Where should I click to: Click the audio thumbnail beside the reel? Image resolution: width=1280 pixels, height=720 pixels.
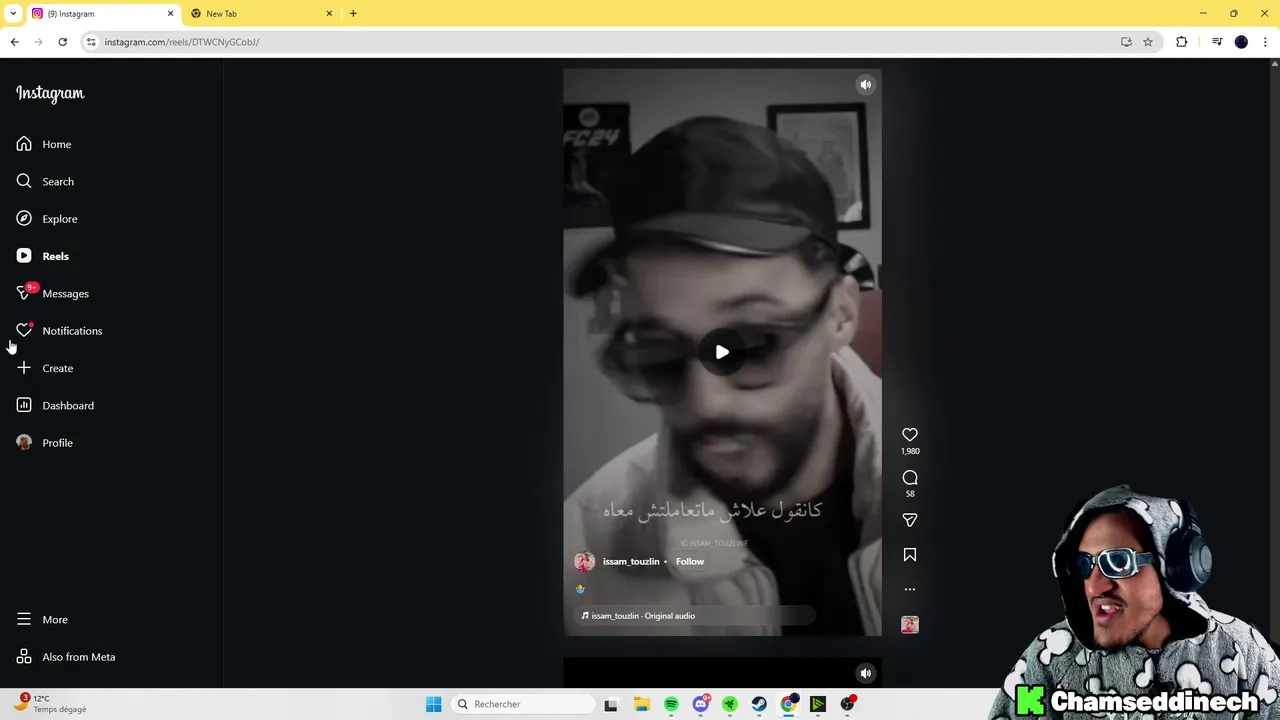[910, 625]
